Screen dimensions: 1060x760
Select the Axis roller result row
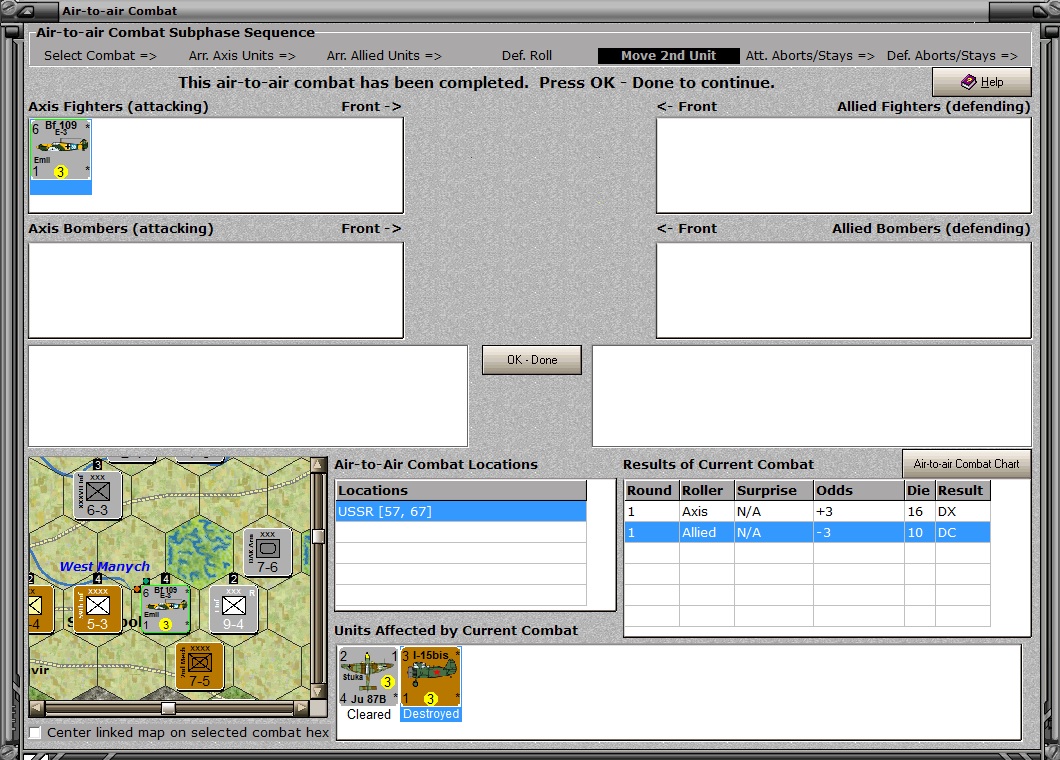tap(807, 512)
